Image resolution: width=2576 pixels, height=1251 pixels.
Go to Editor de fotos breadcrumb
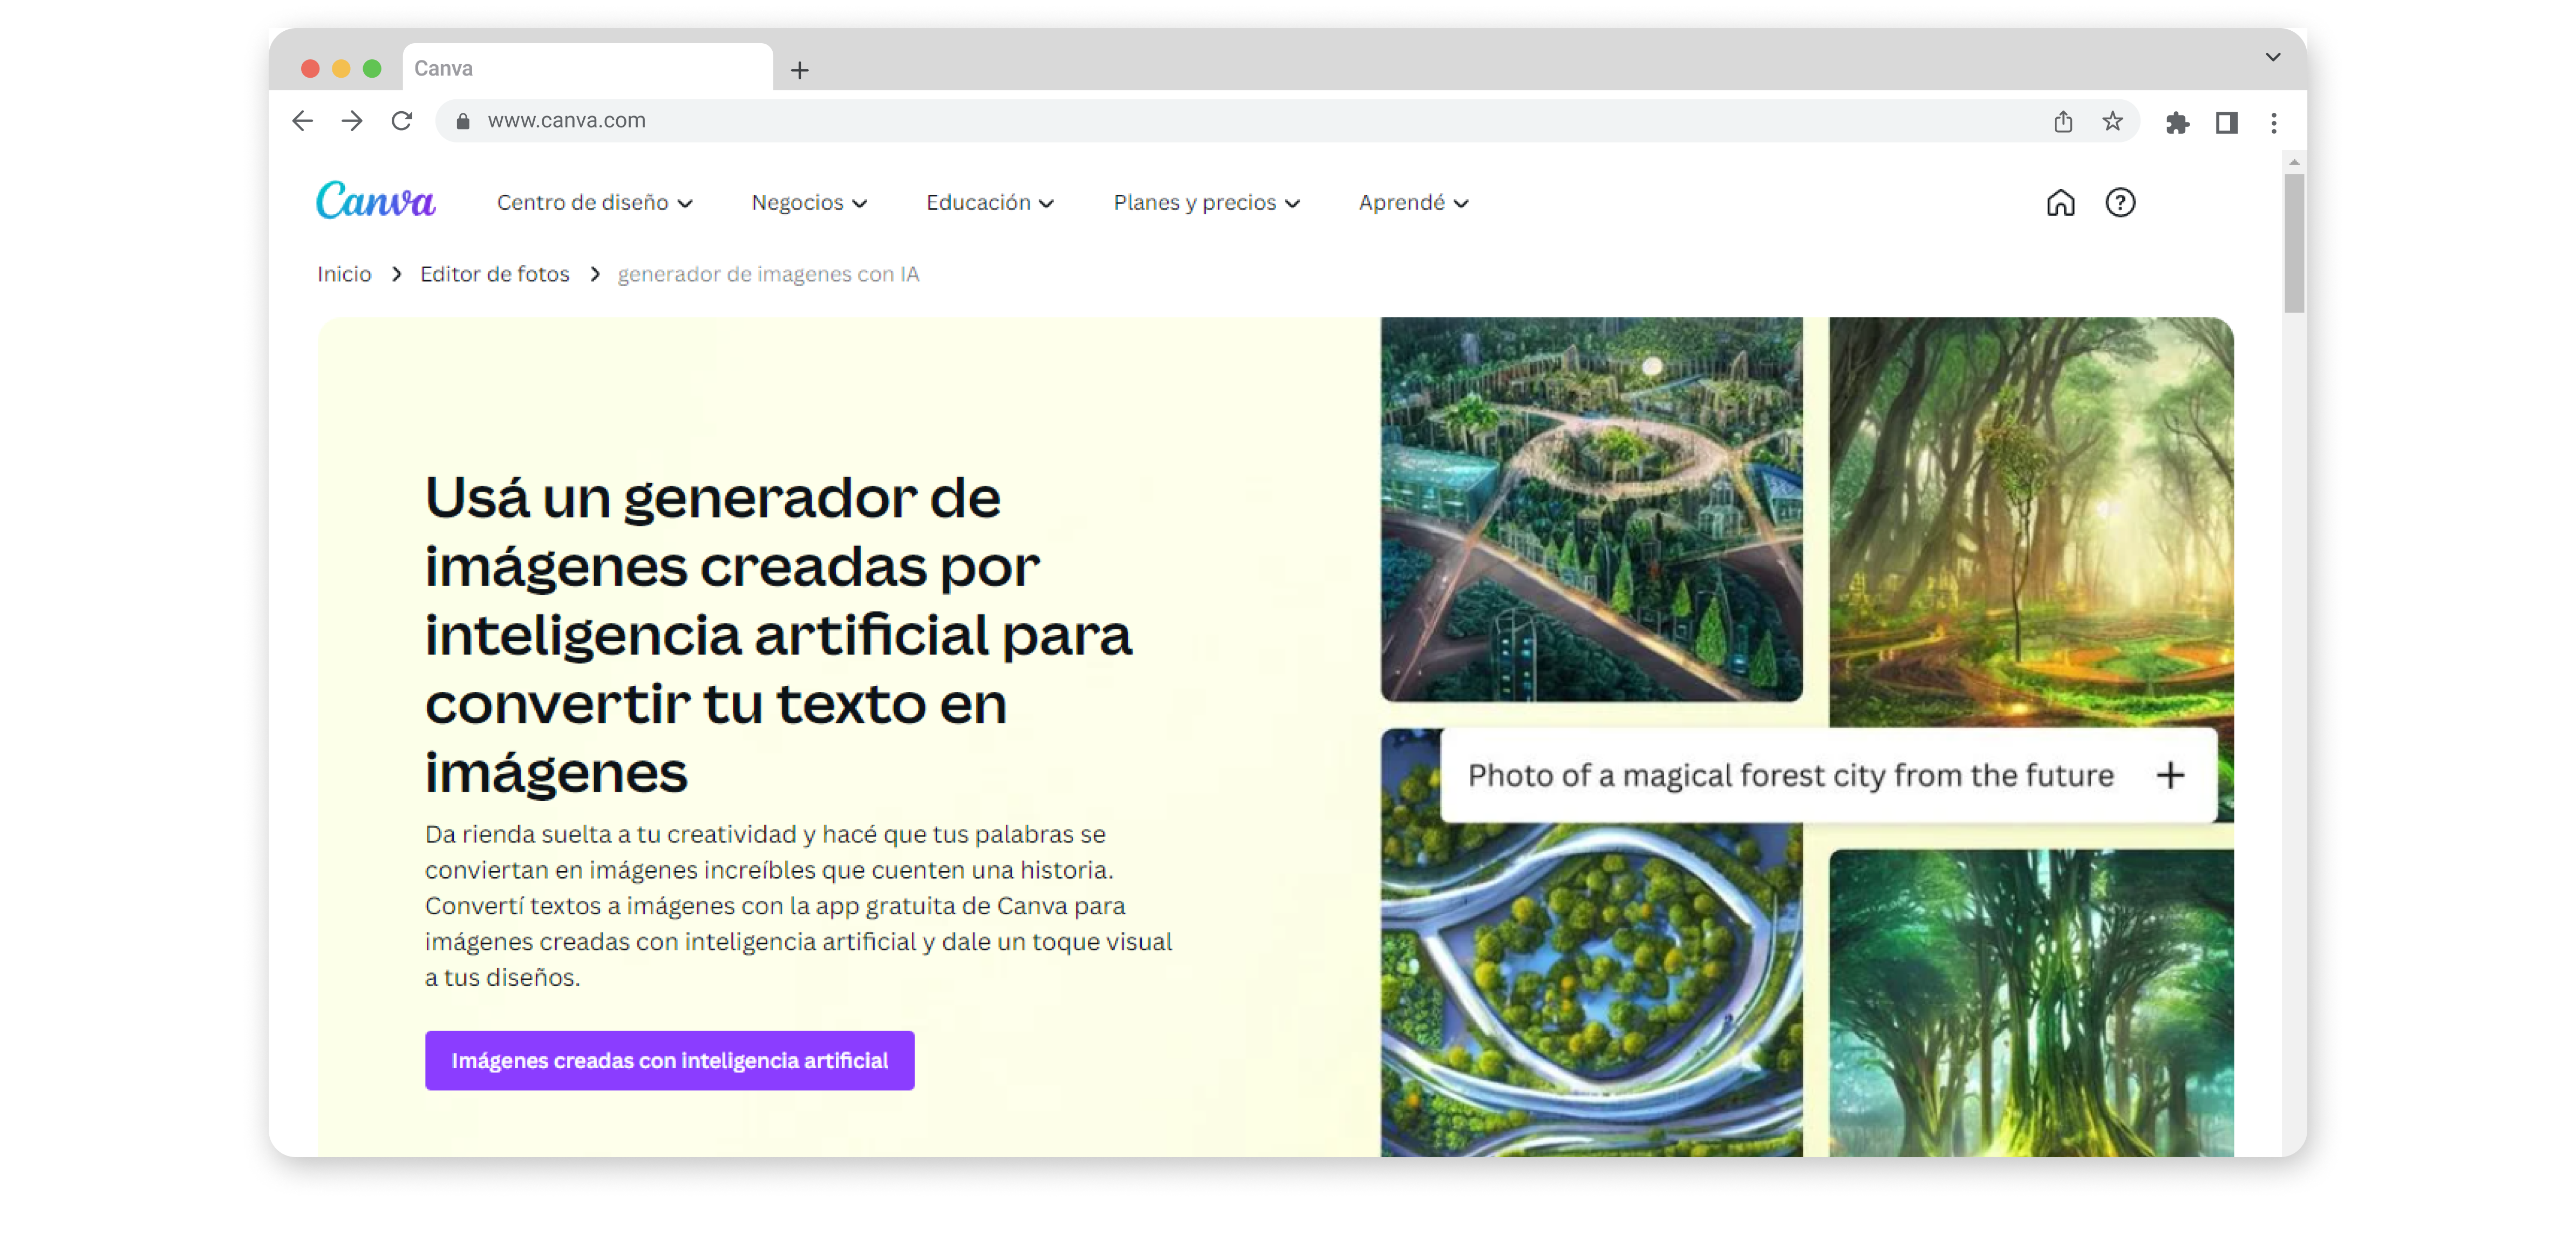(x=494, y=274)
